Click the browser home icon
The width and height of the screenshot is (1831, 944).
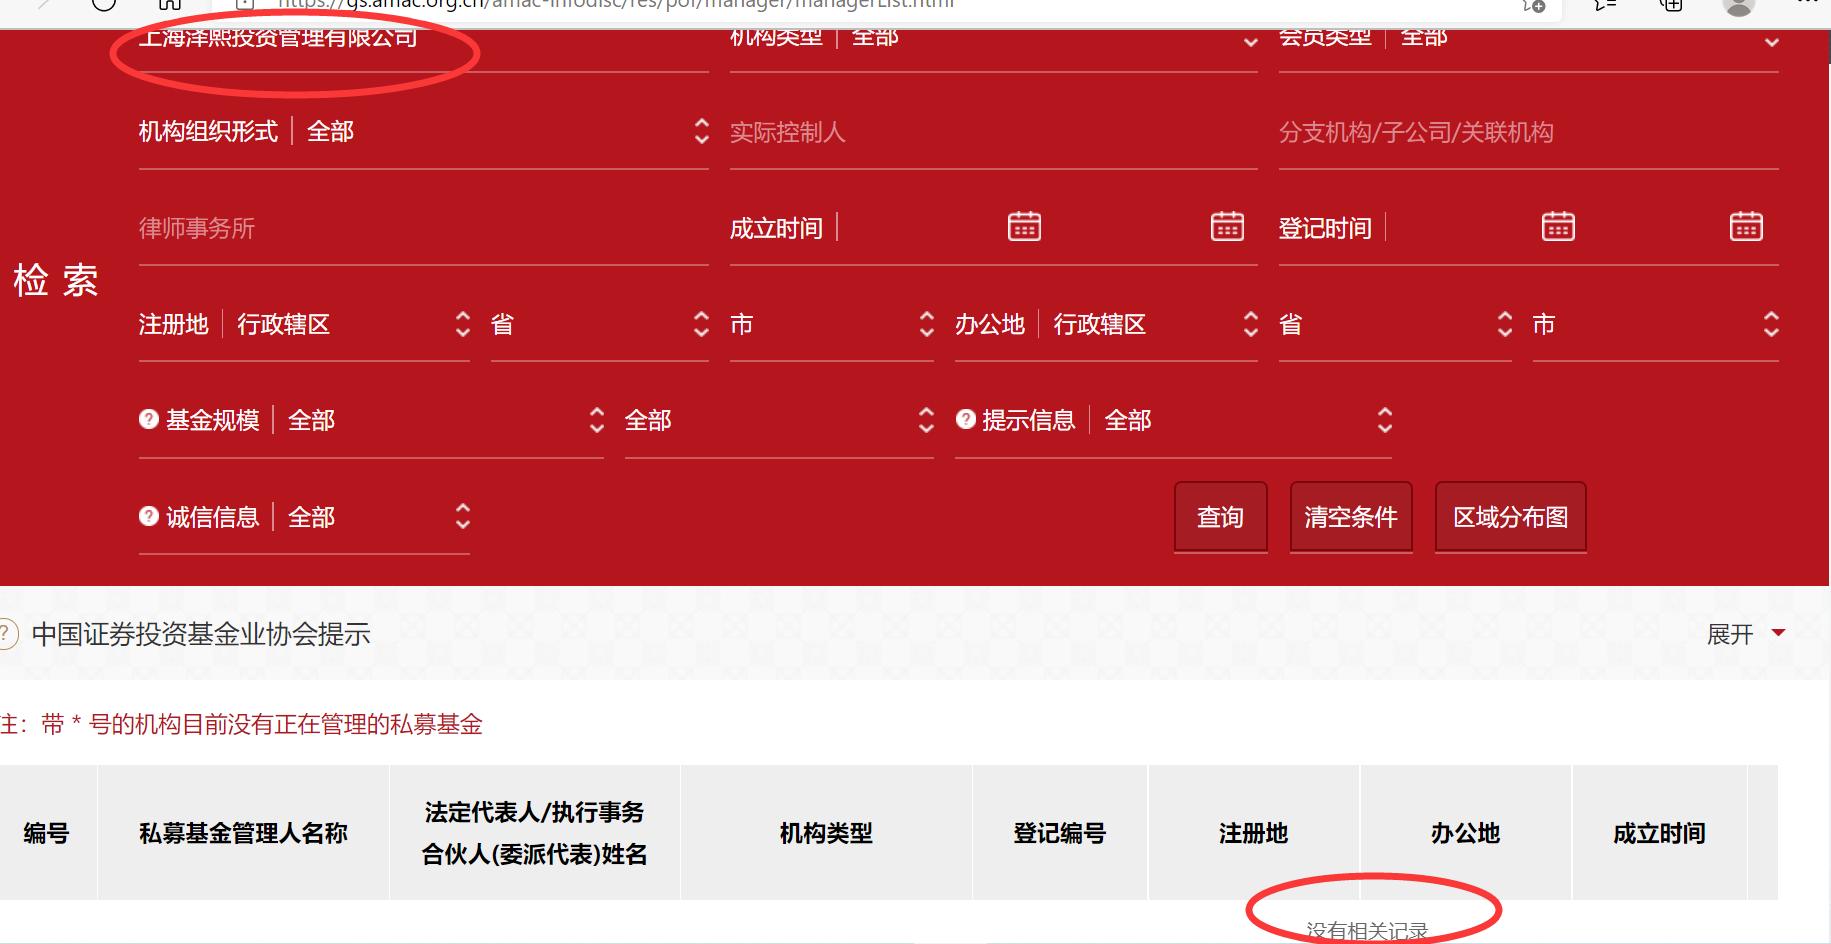click(x=168, y=5)
